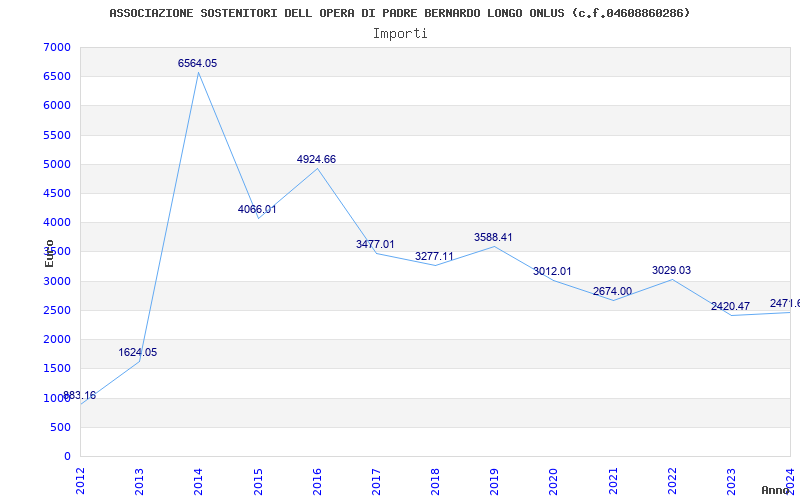Viewport: 800px width, 500px height.
Task: Click the 6564.05 data label for 2014
Action: point(197,63)
